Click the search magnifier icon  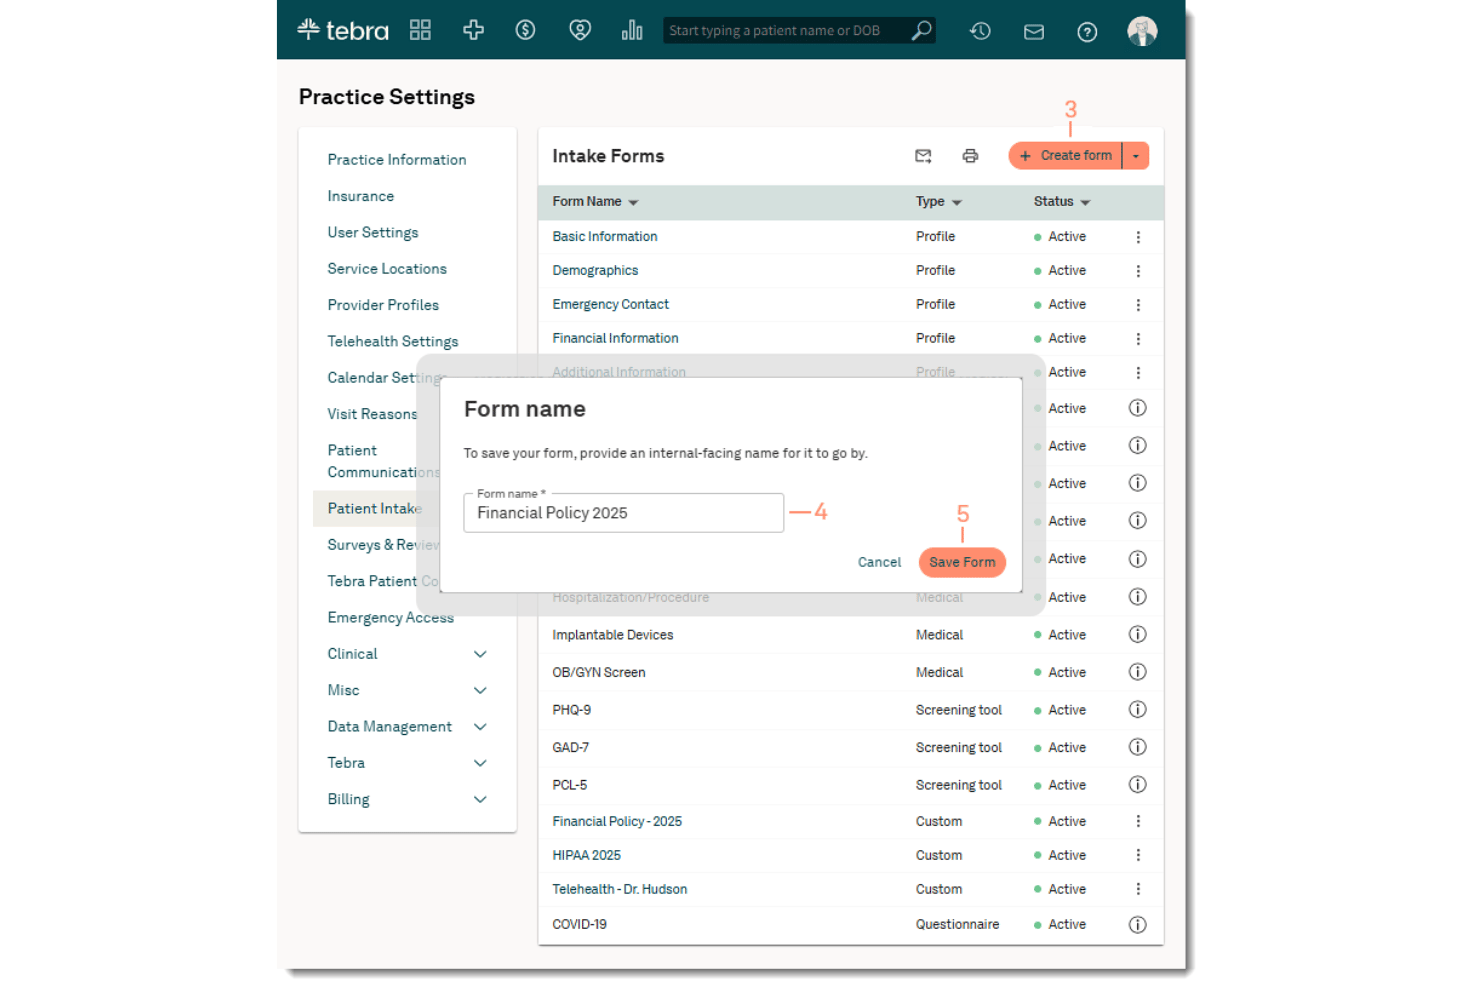[921, 30]
